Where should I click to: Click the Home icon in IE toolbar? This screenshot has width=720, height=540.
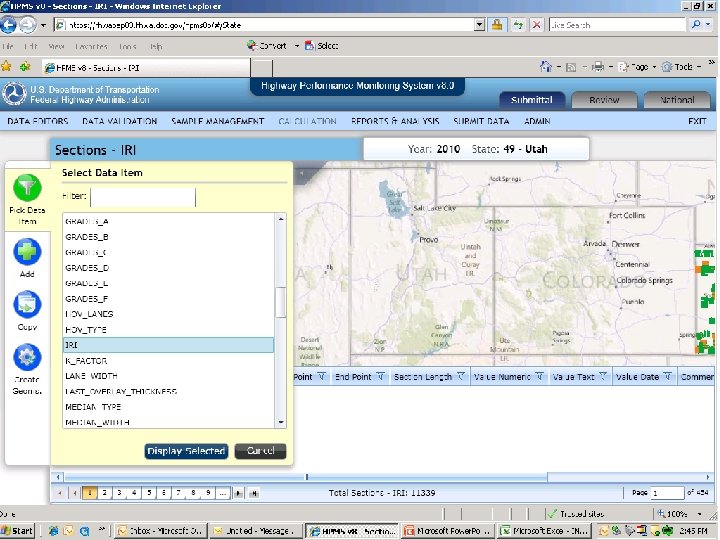tap(546, 67)
